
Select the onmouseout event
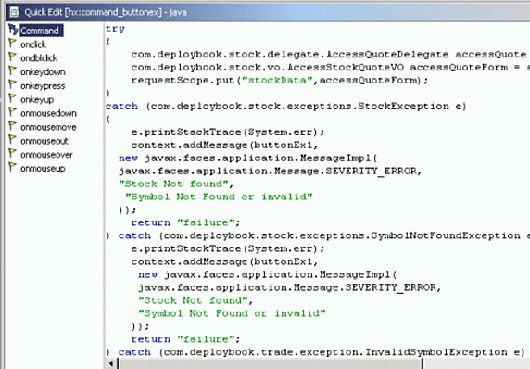(x=44, y=141)
